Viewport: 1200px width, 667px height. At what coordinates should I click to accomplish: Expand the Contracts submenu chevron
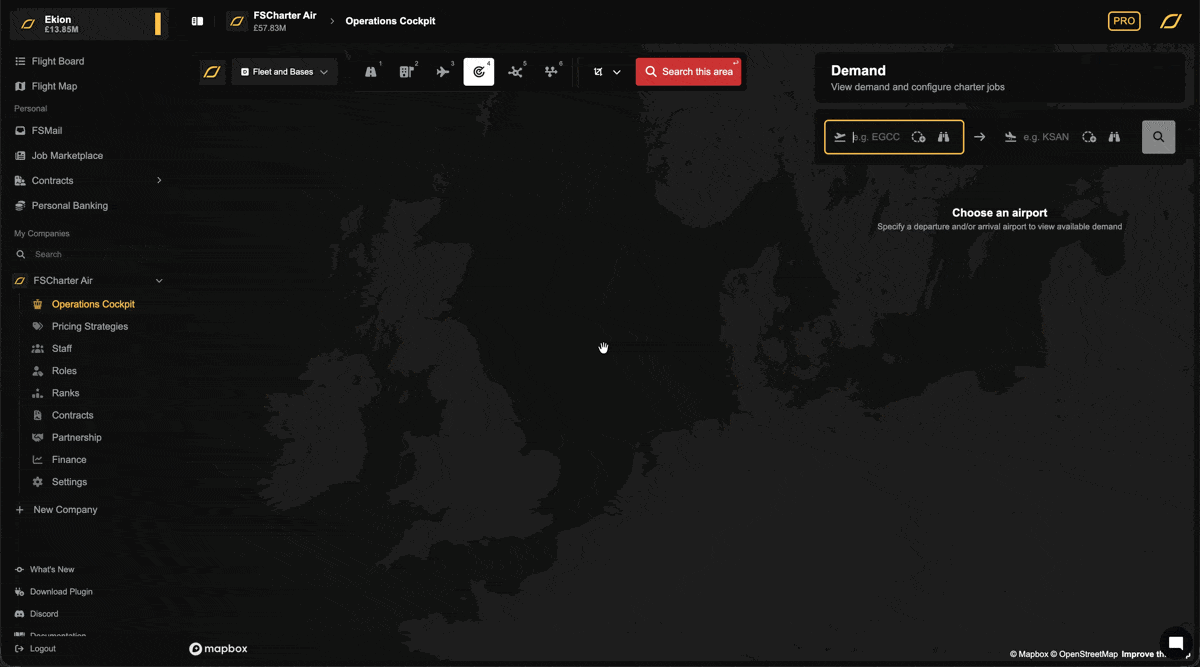coord(159,181)
